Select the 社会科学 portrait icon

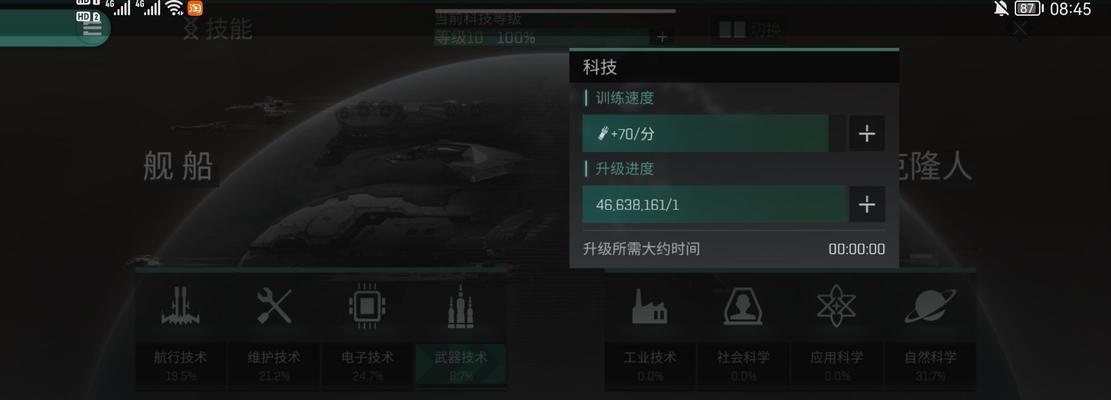[x=743, y=307]
